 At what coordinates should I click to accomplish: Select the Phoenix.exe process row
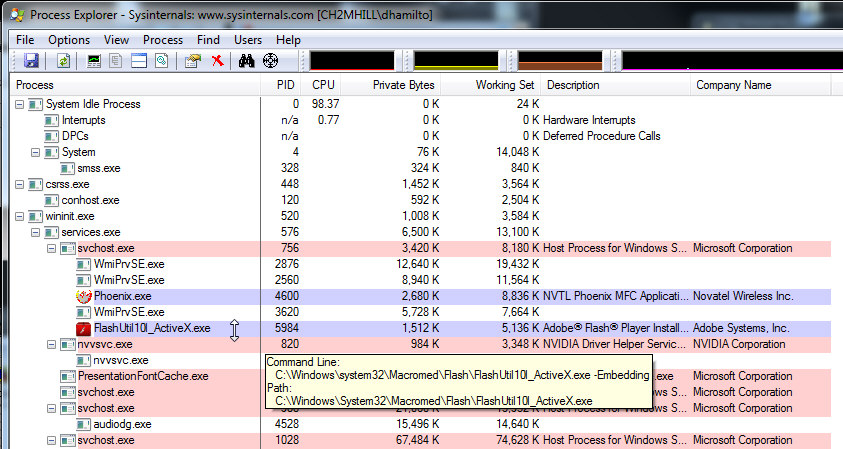pyautogui.click(x=422, y=296)
